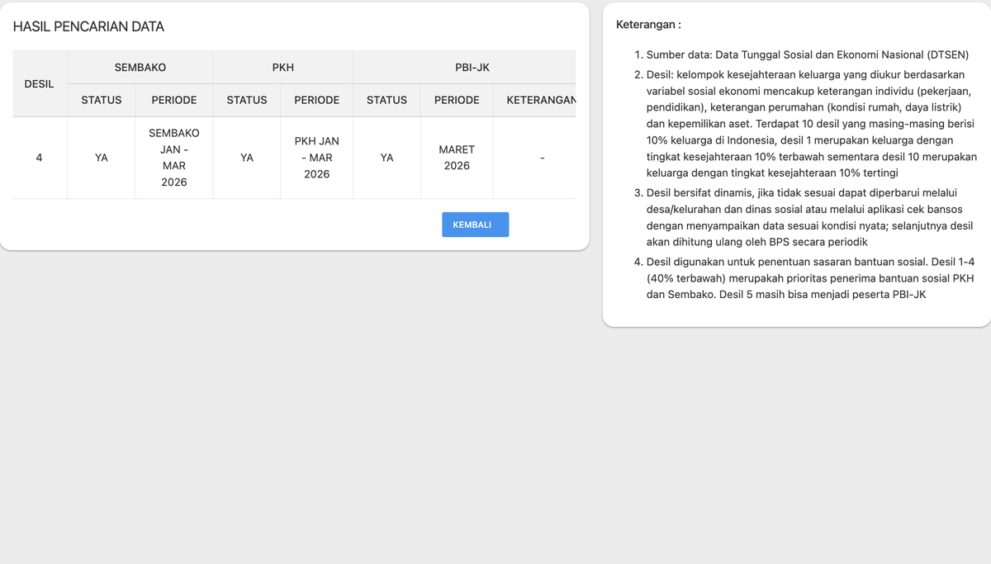
Task: Click the PKH group header
Action: 283,67
